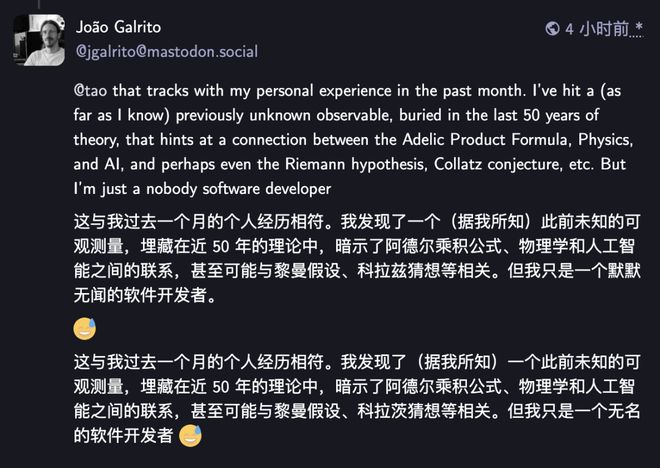Click the globe public visibility icon
660x468 pixels.
pos(552,29)
